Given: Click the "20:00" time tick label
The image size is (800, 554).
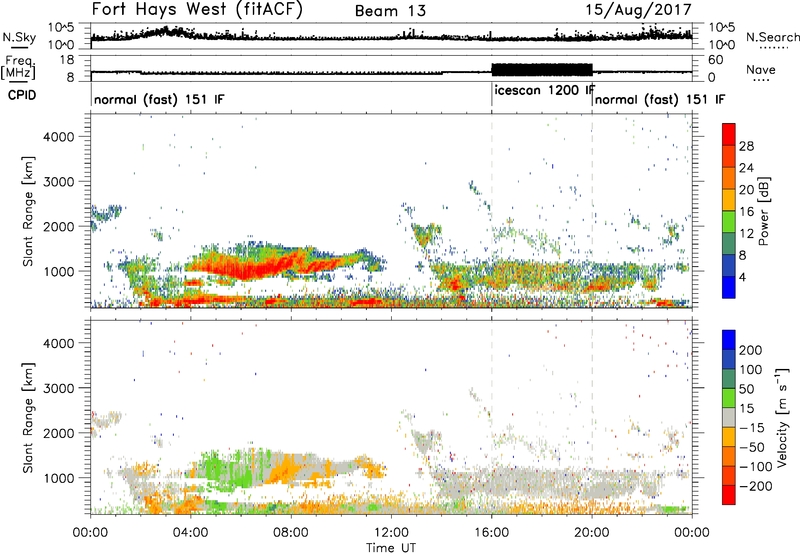Looking at the screenshot, I should pyautogui.click(x=592, y=533).
